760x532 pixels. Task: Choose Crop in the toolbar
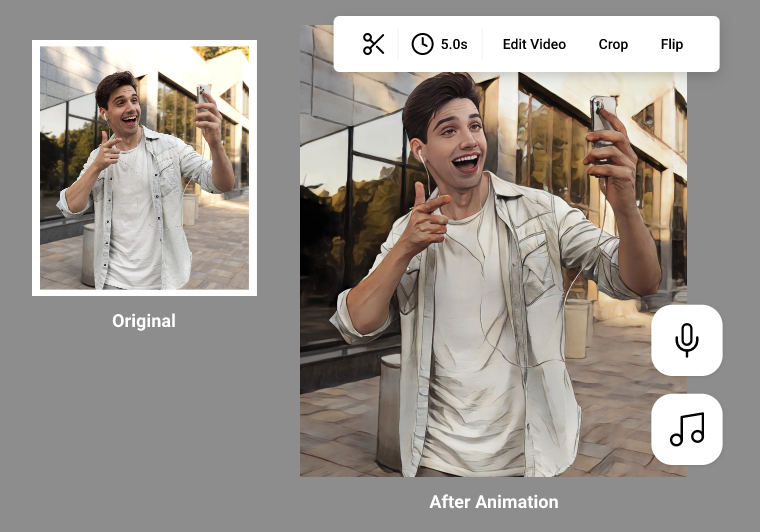pyautogui.click(x=613, y=44)
